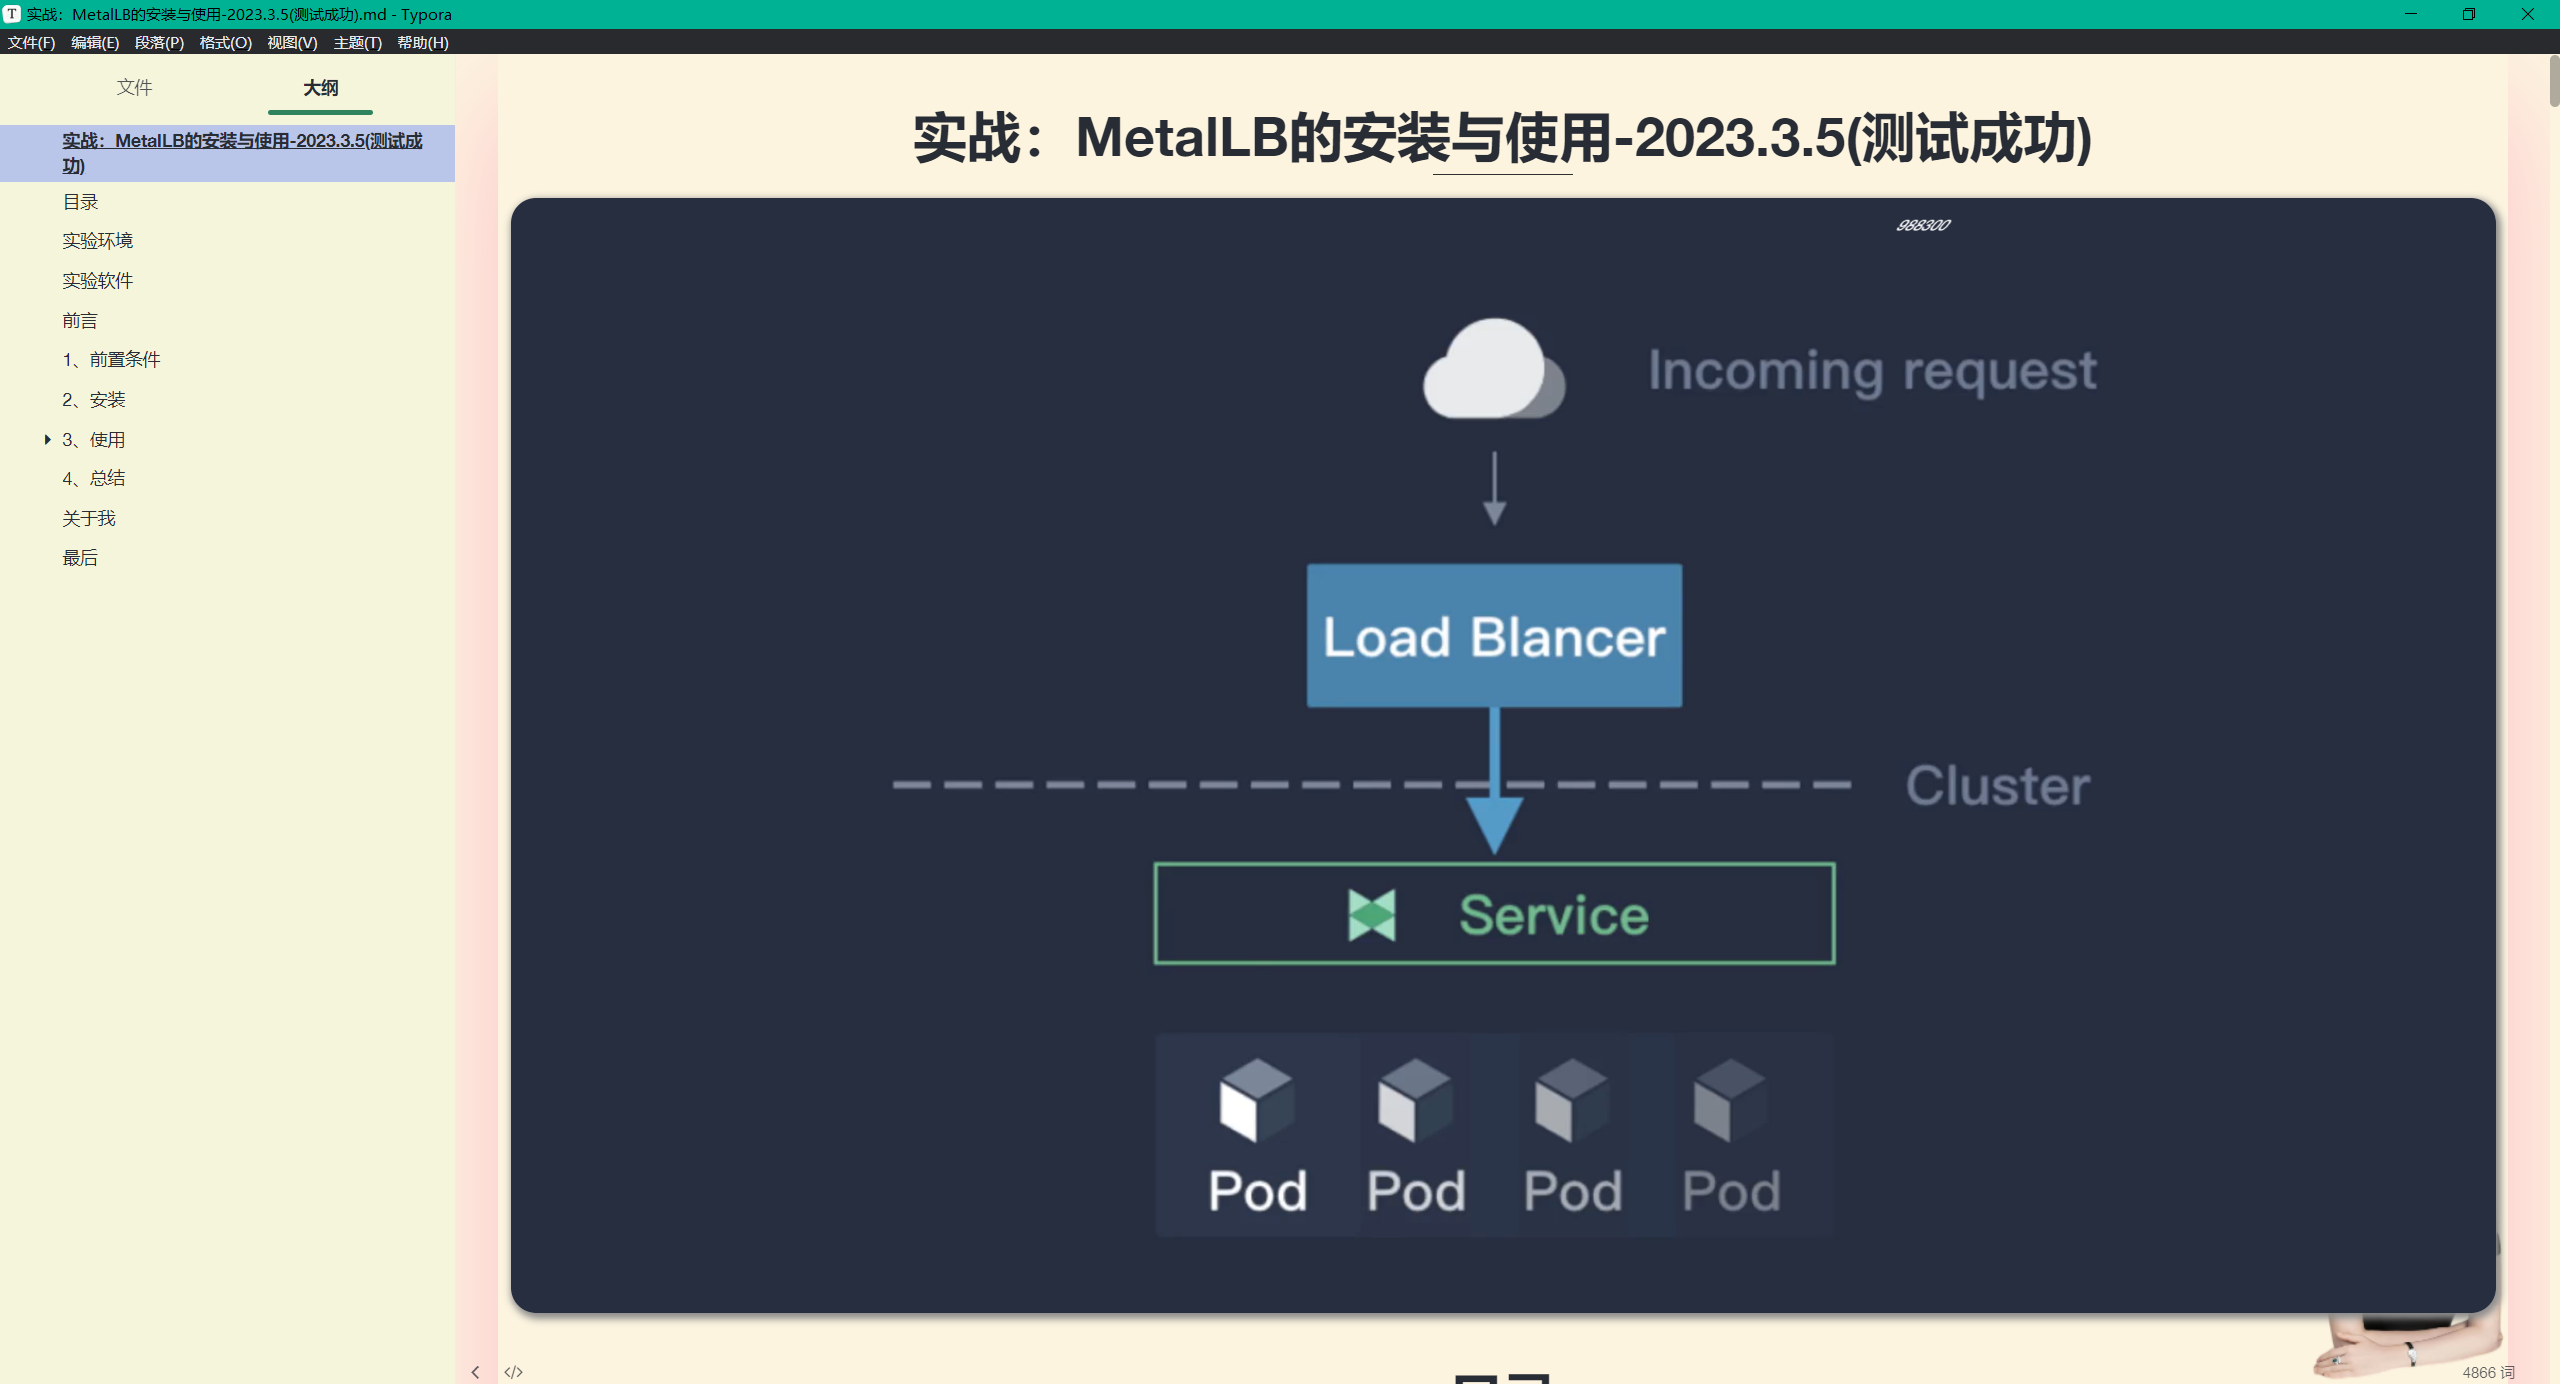Viewport: 2560px width, 1384px height.
Task: Jump to '实验环境' in outline
Action: (97, 241)
